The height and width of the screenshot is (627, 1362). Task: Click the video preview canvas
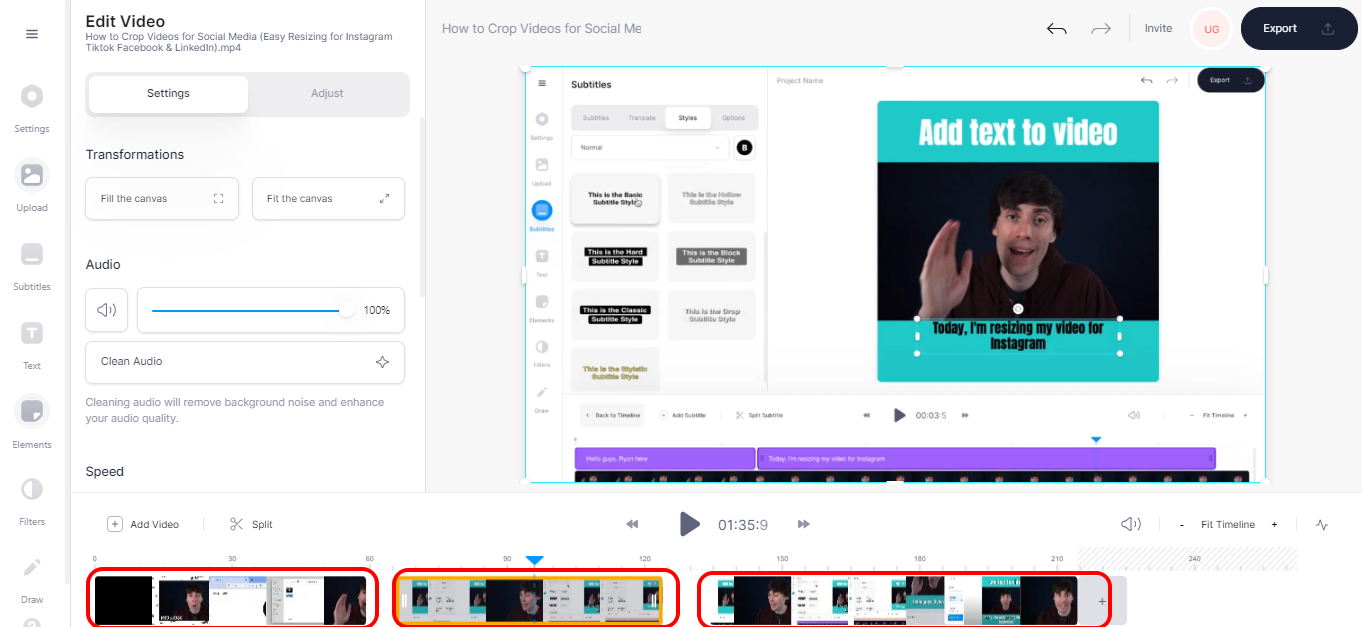point(895,274)
